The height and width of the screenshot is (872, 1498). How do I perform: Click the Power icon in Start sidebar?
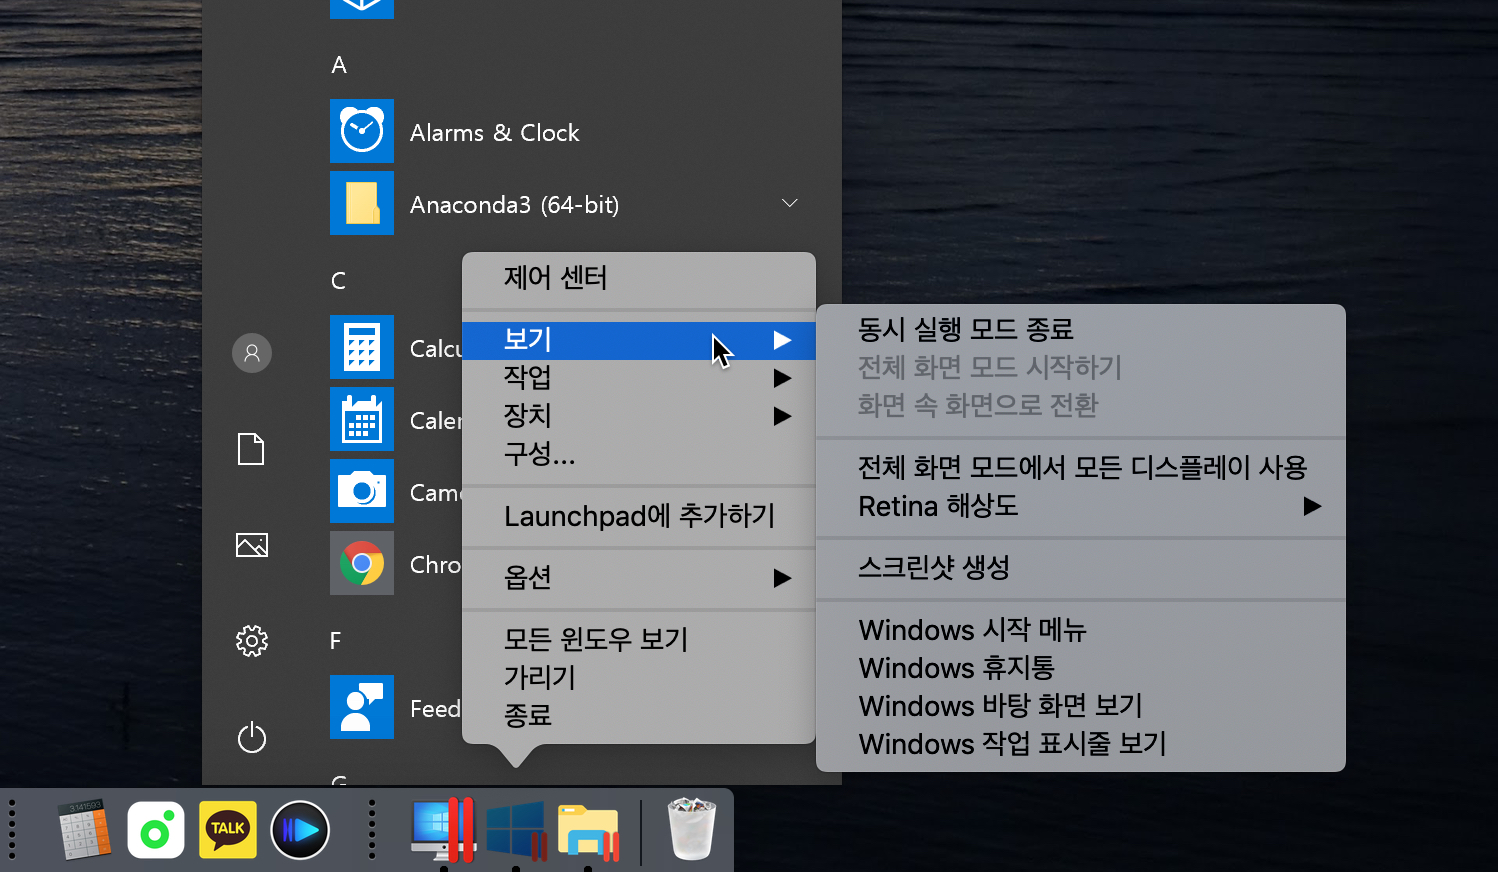click(252, 738)
